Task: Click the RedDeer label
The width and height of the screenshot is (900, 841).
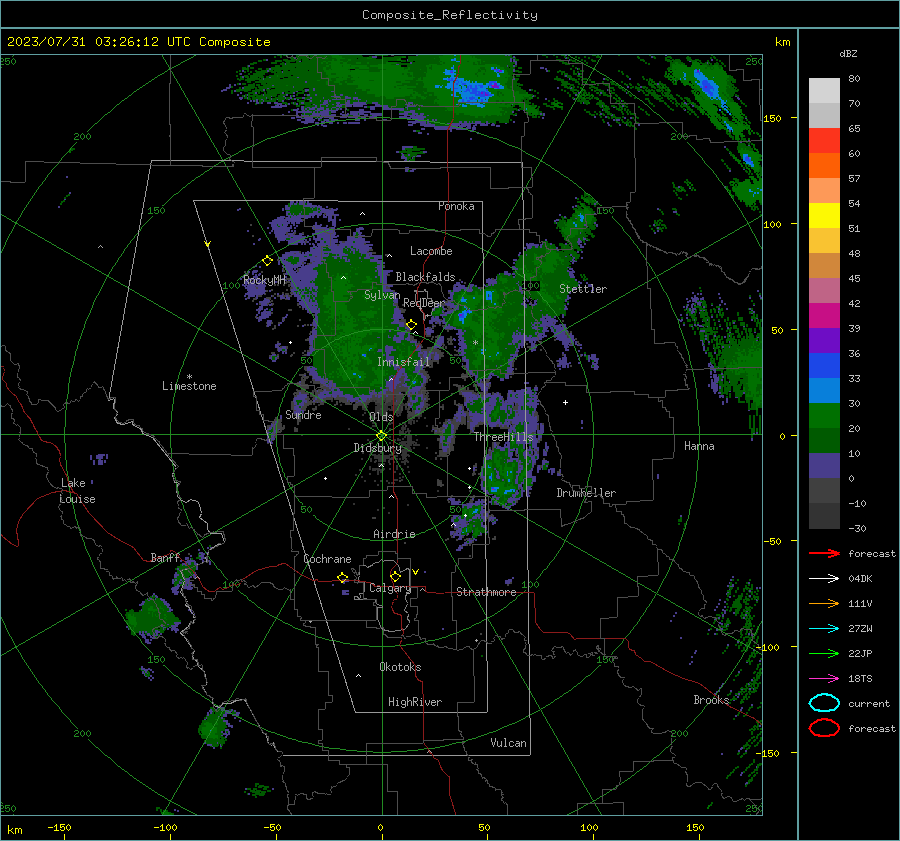Action: pyautogui.click(x=424, y=303)
